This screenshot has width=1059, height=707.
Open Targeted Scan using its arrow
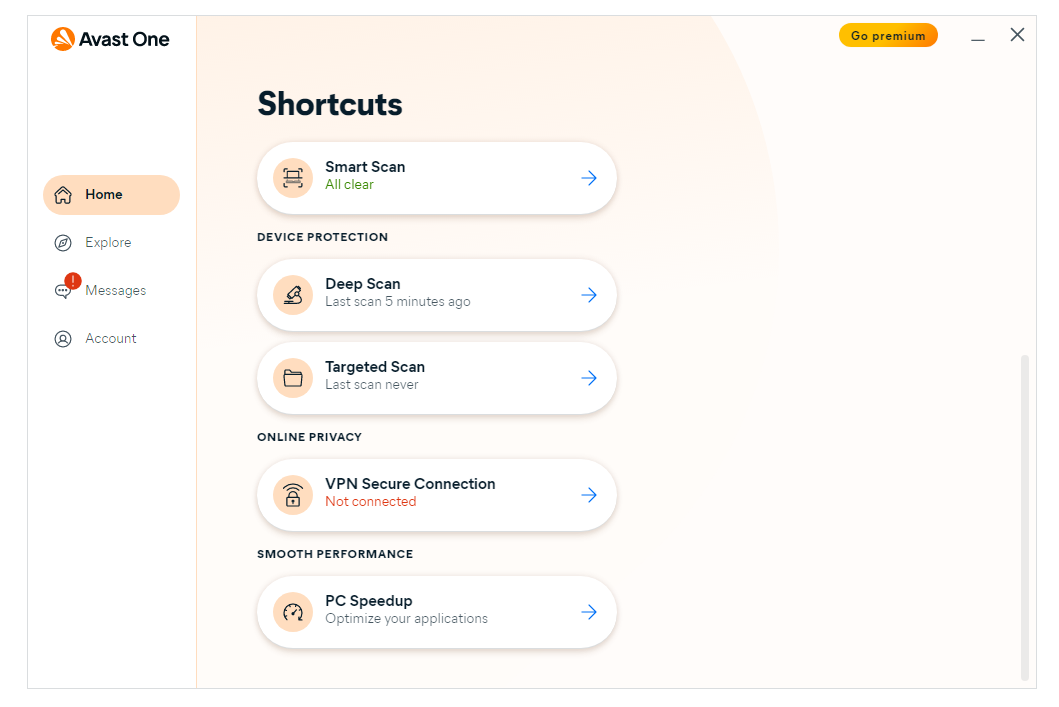(x=589, y=378)
